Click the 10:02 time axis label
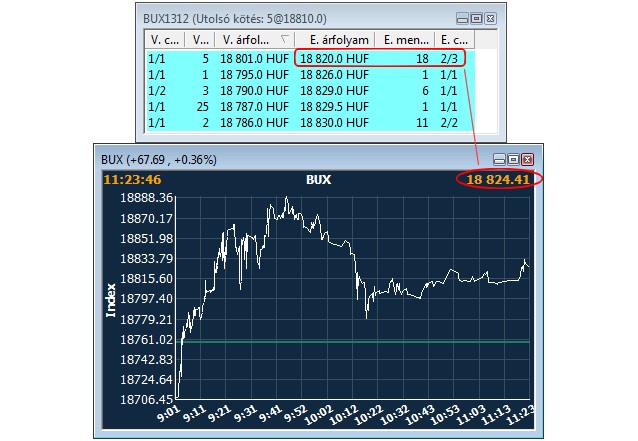The height and width of the screenshot is (441, 638). click(x=319, y=415)
